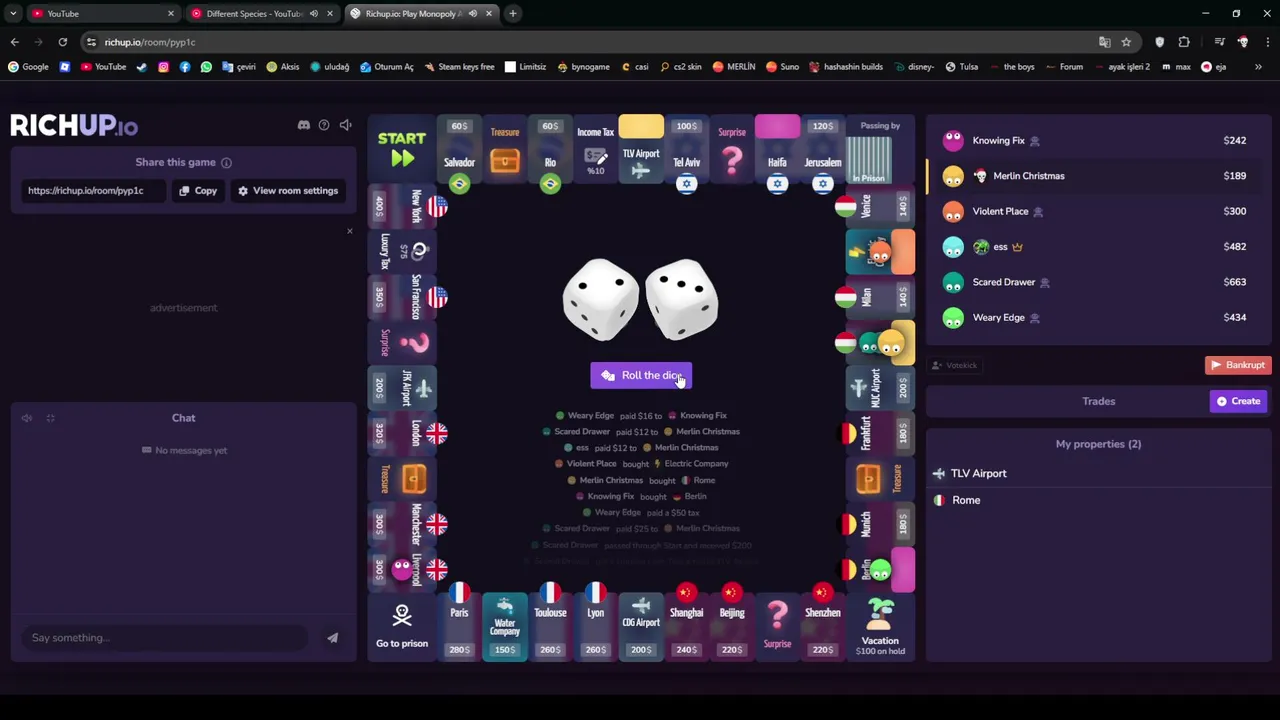Click the Surprise tile on bottom row

click(x=777, y=627)
